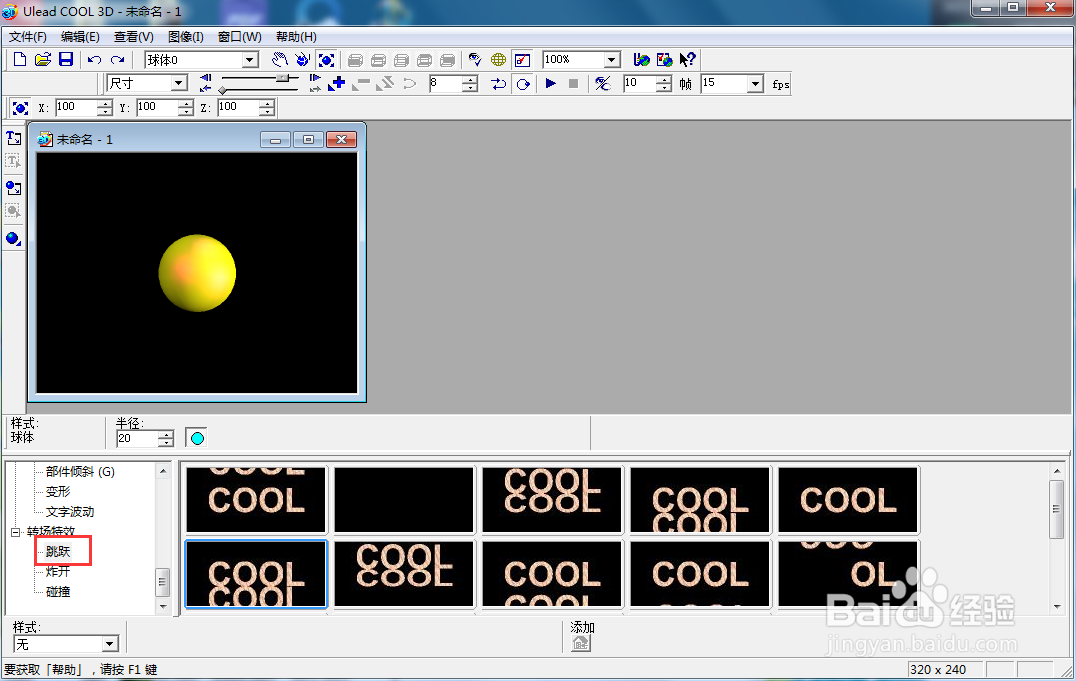Open the 编辑(E) menu
The image size is (1076, 681).
pos(80,37)
